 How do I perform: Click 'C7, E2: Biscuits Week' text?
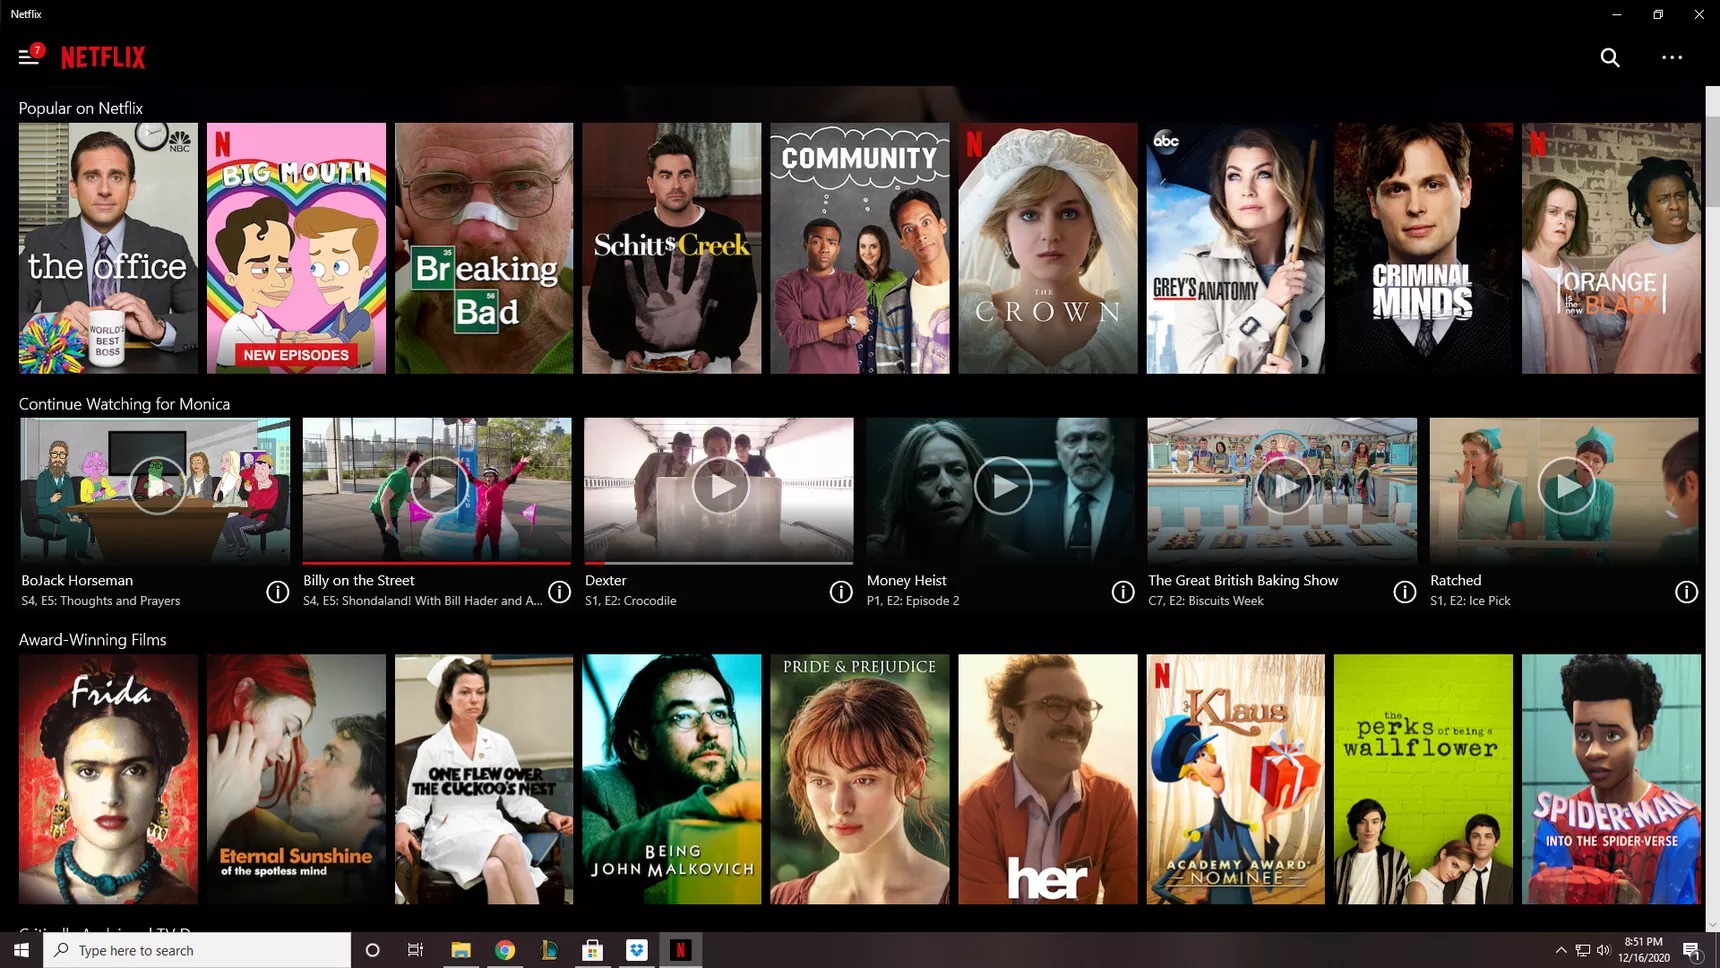[x=1206, y=601]
